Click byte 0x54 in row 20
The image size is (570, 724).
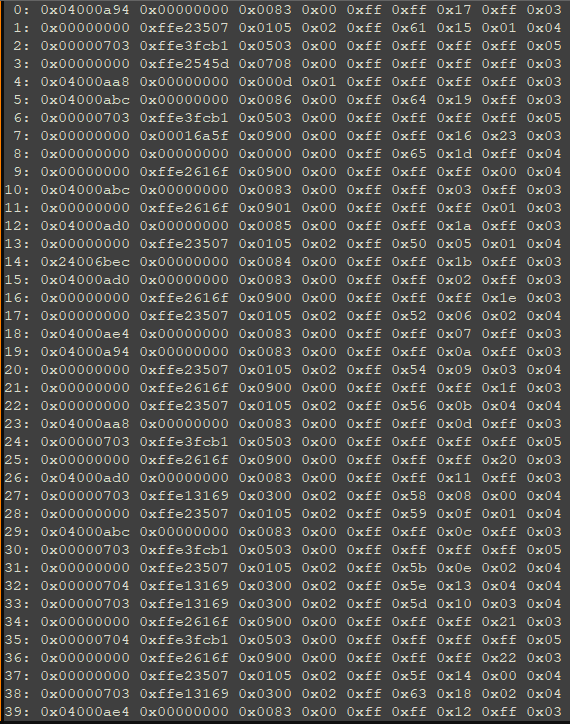(x=409, y=370)
